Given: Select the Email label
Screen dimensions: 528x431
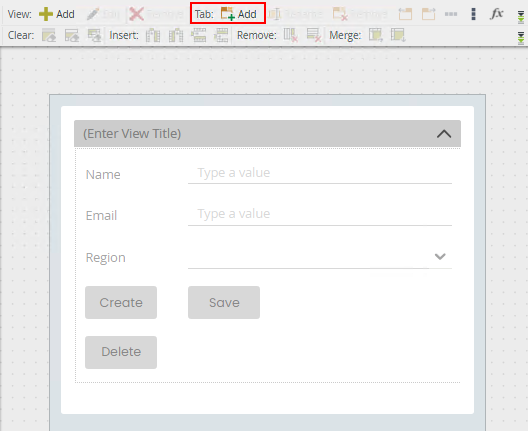Looking at the screenshot, I should pos(101,216).
